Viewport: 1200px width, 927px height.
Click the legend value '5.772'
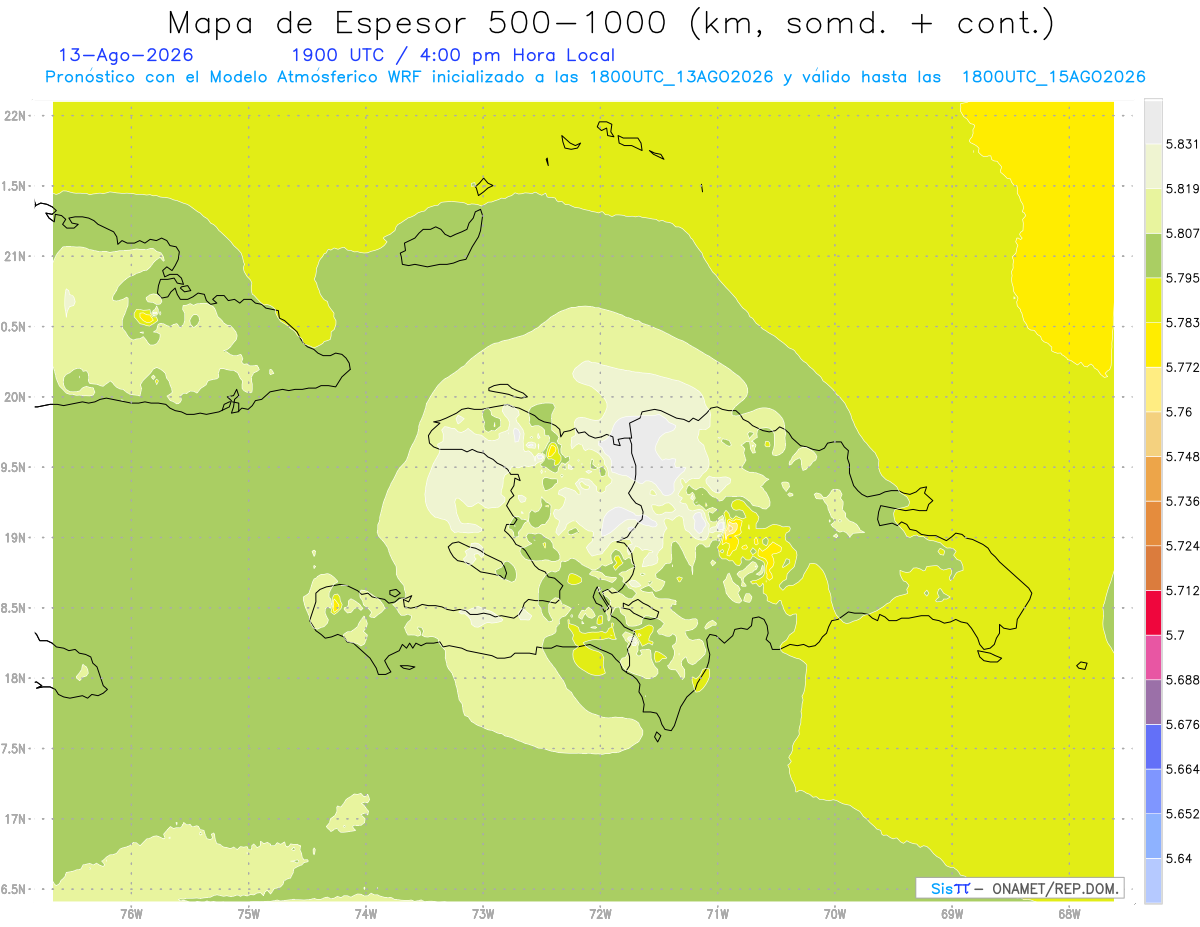pyautogui.click(x=1182, y=367)
